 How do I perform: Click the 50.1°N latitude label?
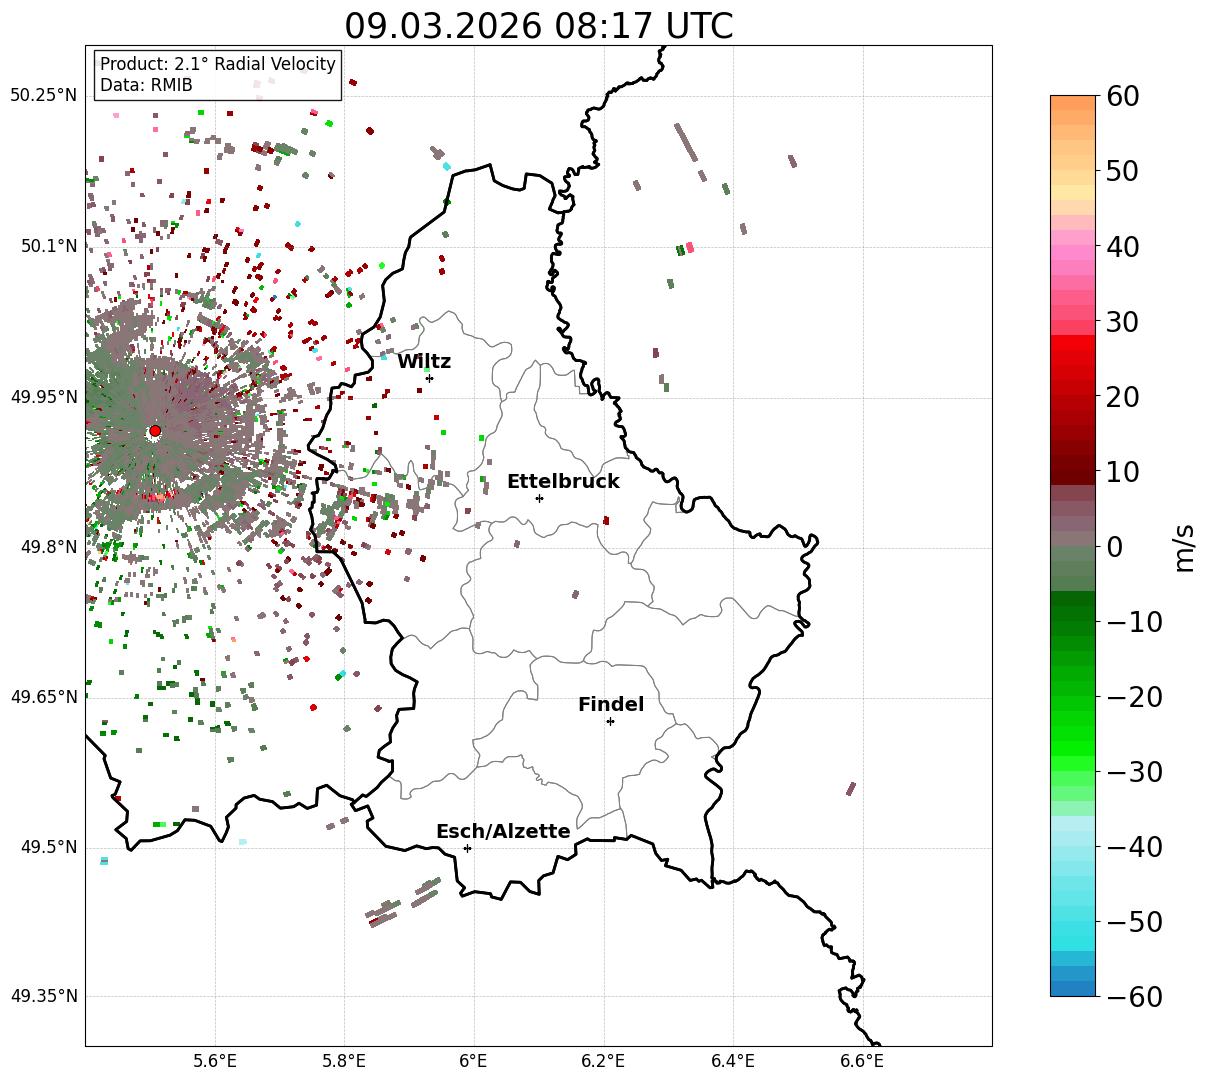coord(48,246)
